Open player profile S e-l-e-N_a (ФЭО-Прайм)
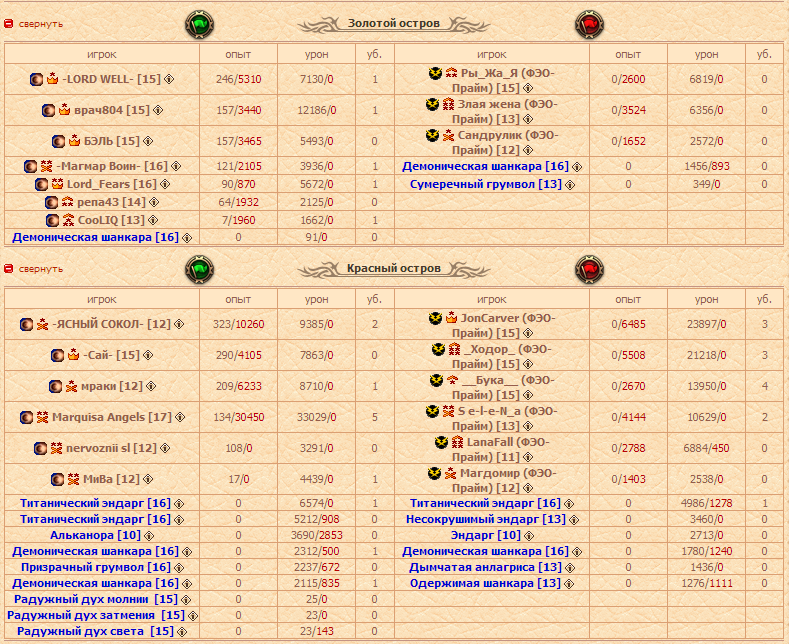789x644 pixels. click(x=505, y=419)
